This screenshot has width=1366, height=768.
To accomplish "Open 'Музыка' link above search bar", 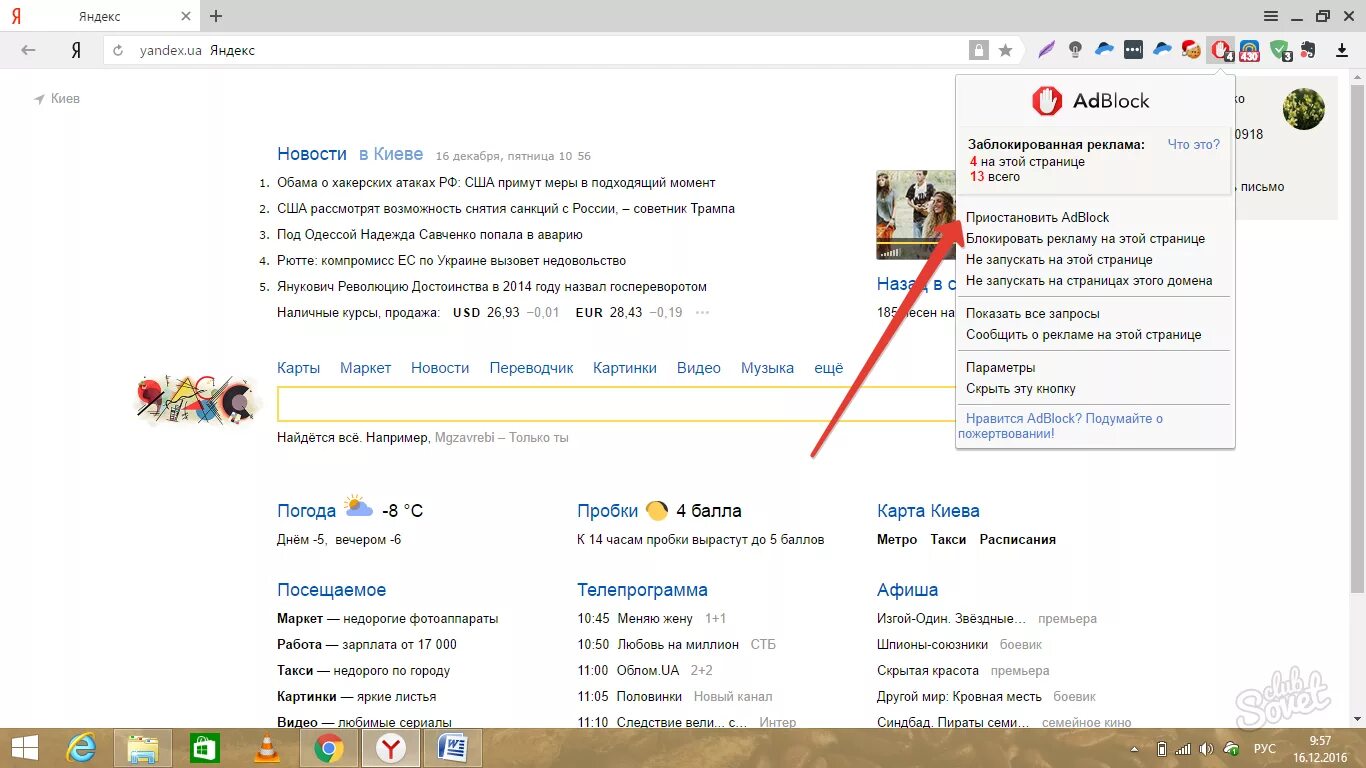I will pyautogui.click(x=767, y=368).
